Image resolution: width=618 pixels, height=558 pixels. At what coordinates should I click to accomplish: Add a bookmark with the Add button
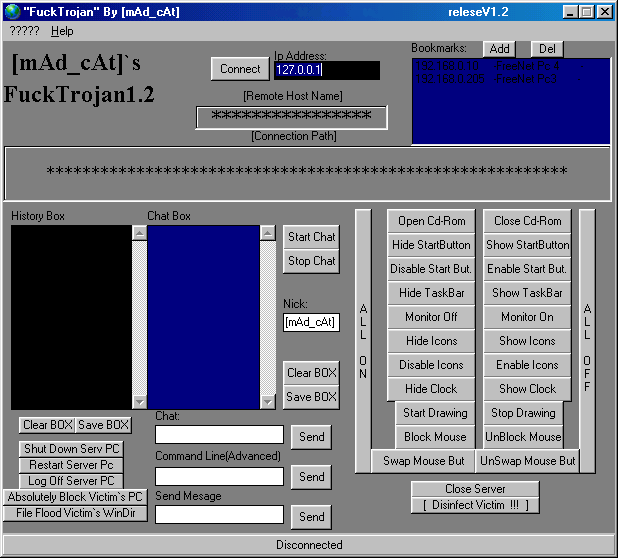[x=499, y=48]
